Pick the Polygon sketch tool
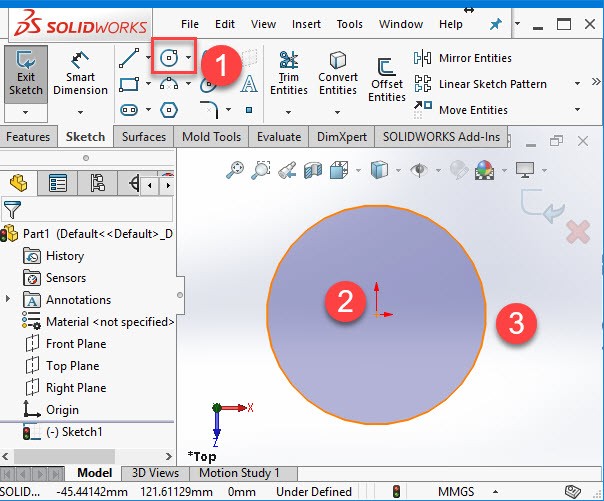Viewport: 604px width, 501px height. (x=169, y=110)
